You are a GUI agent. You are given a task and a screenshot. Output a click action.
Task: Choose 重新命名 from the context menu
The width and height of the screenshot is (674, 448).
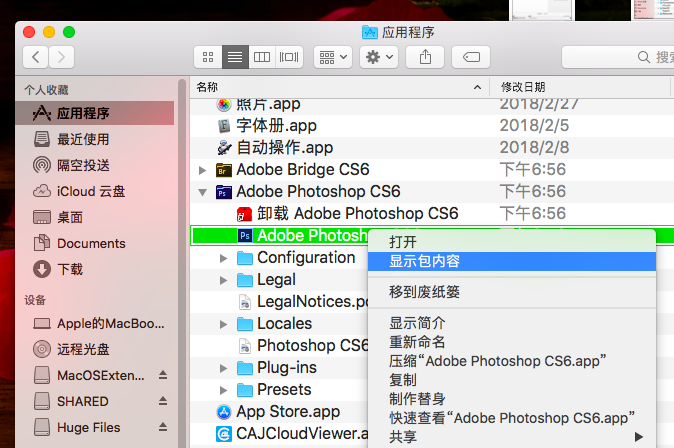click(x=512, y=342)
